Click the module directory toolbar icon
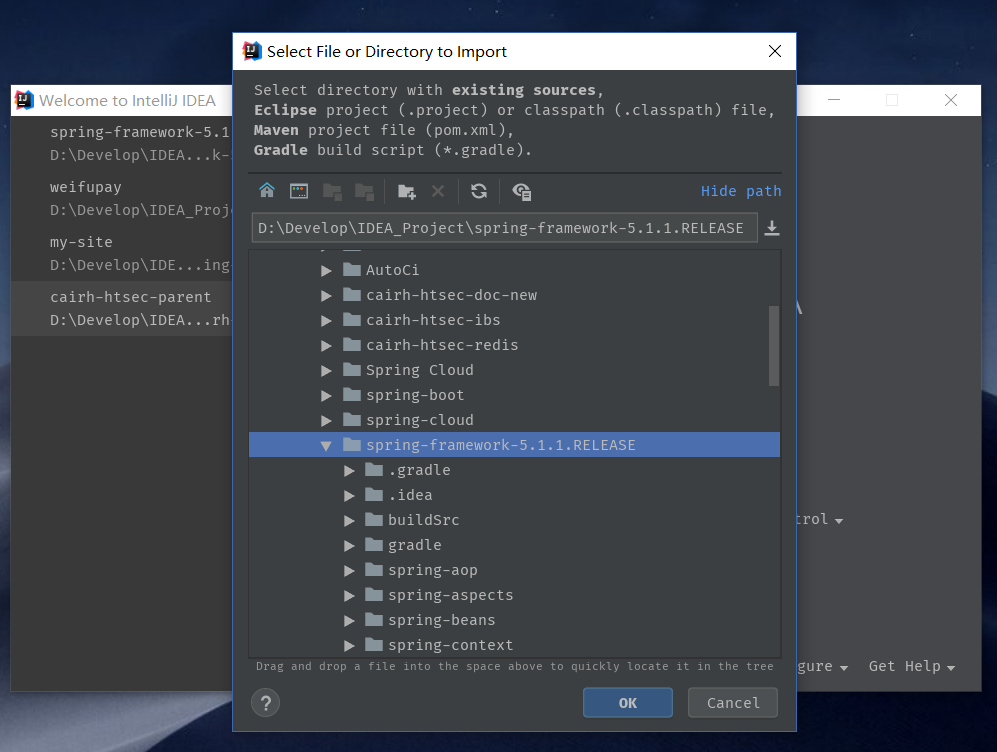 [364, 191]
